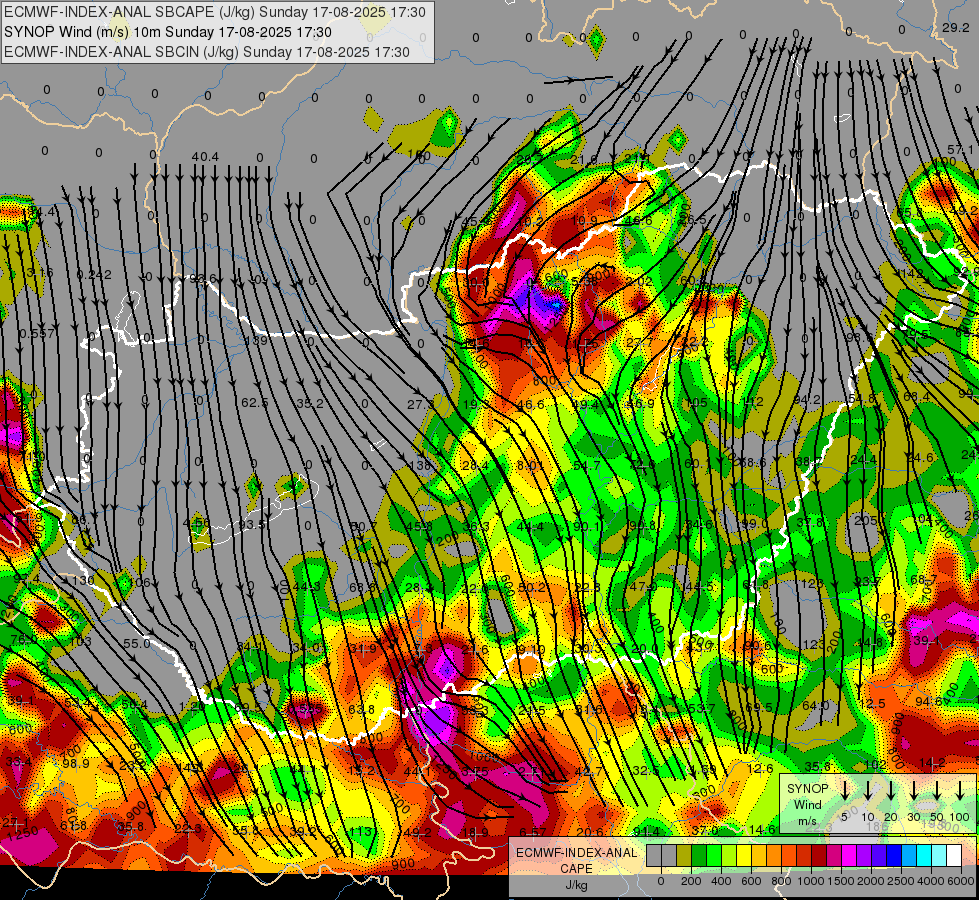
Task: Click the 40.4 map value
Action: (x=205, y=157)
